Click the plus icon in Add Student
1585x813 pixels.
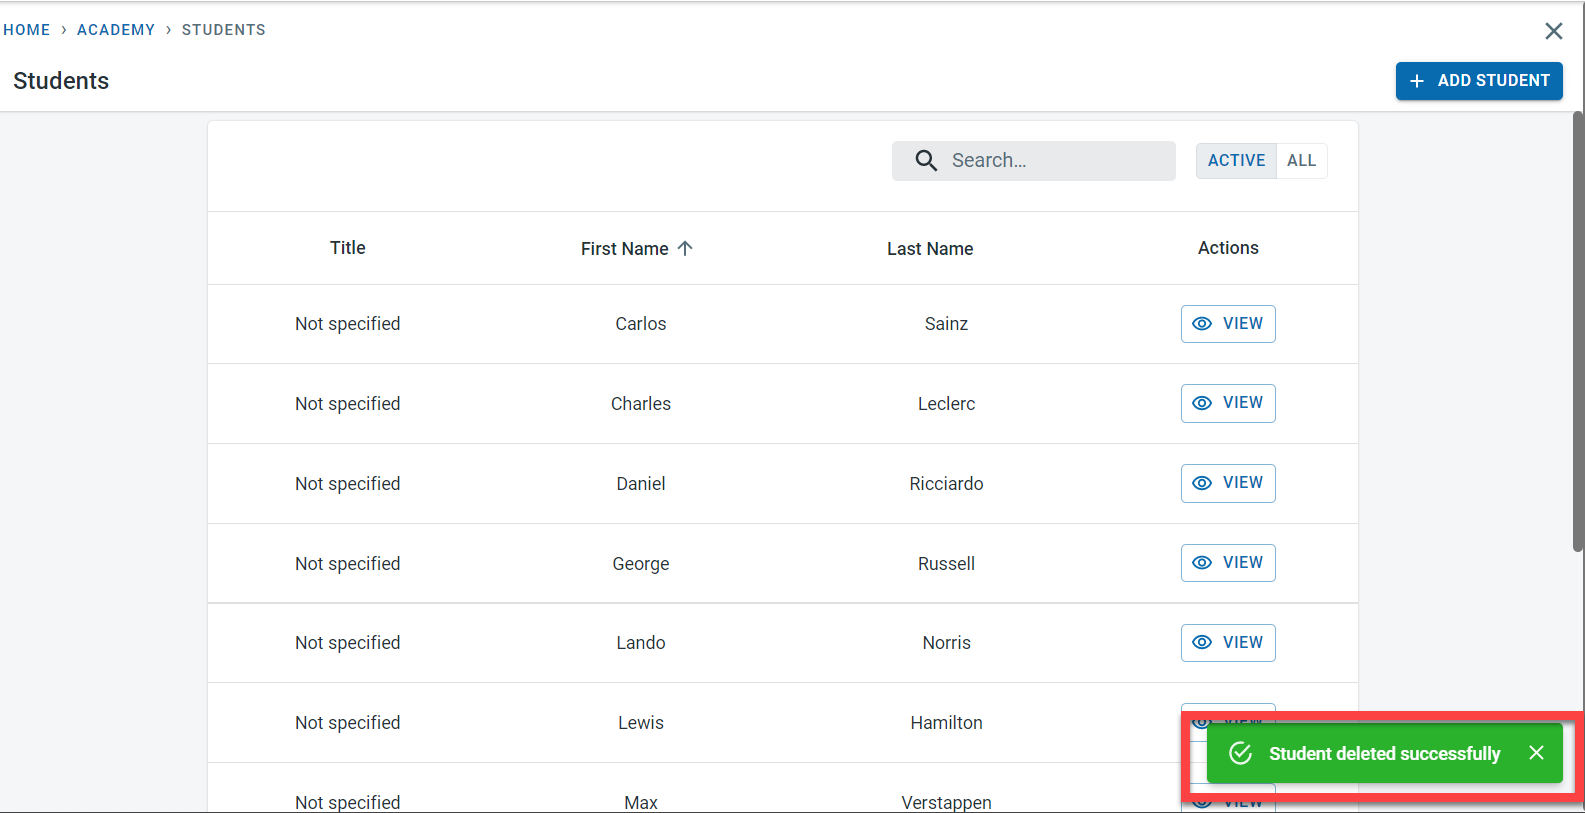click(1416, 81)
